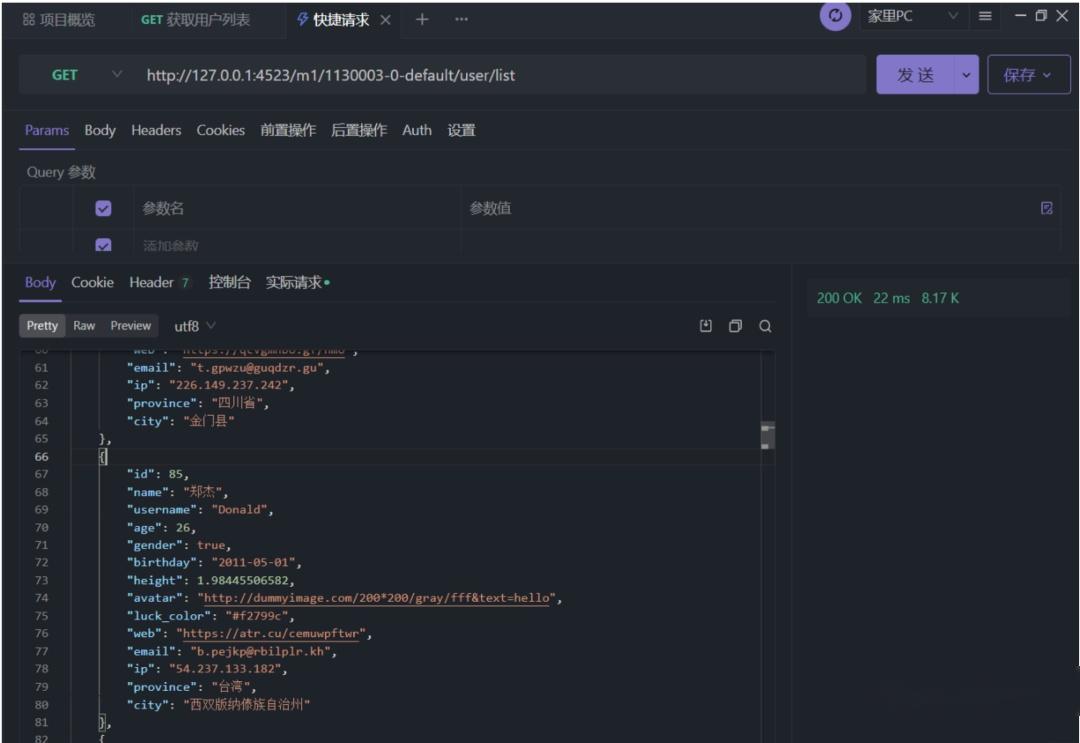Expand the 发送 button dropdown arrow
The image size is (1080, 743).
point(966,74)
